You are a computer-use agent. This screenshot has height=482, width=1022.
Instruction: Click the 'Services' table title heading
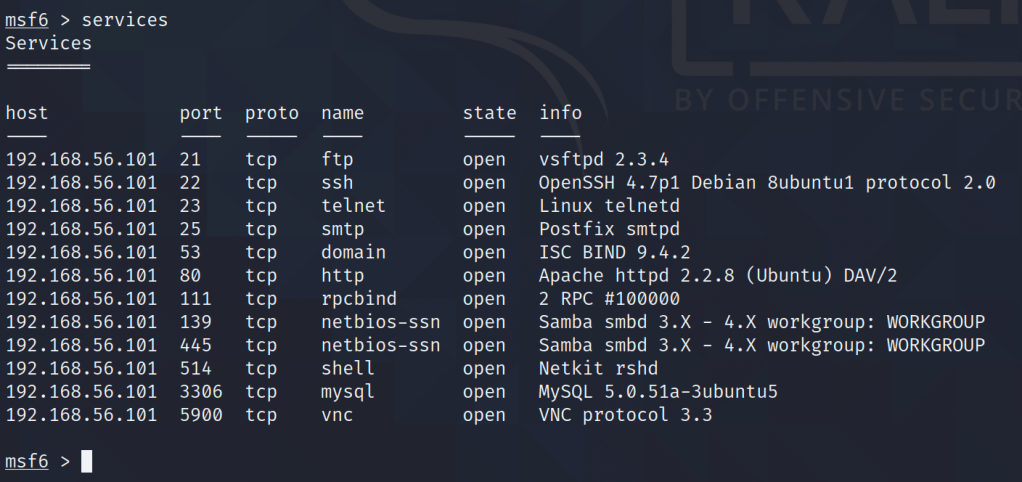[x=48, y=43]
